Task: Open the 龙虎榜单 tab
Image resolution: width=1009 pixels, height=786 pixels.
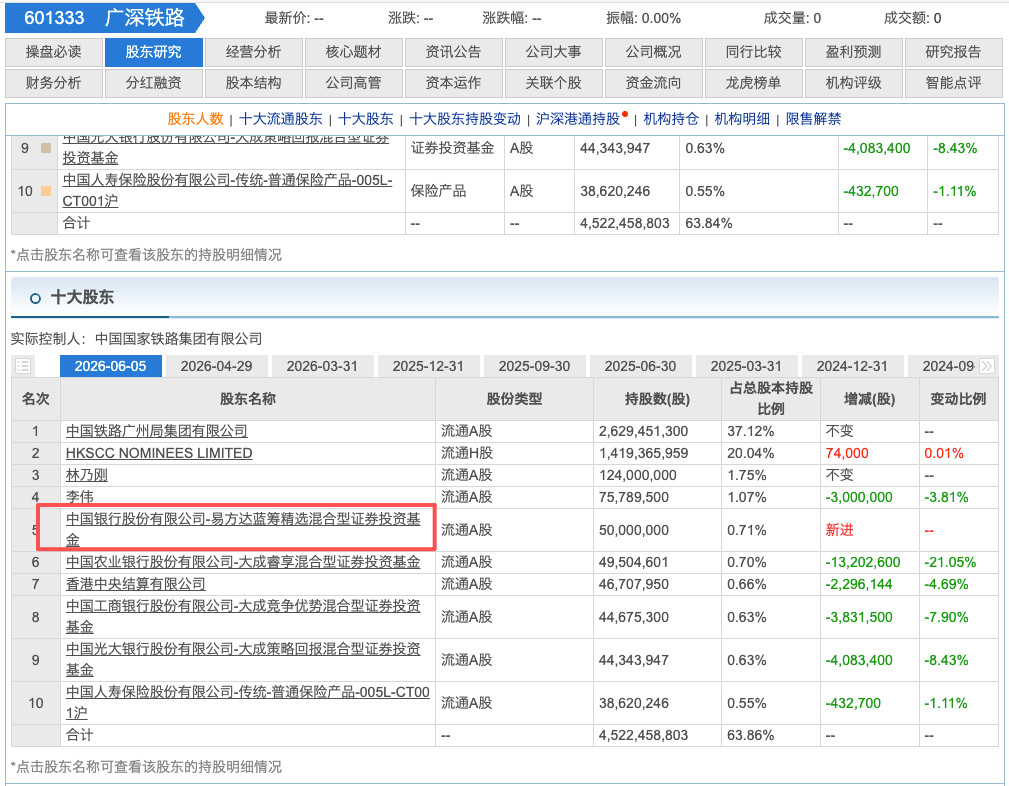Action: 754,83
